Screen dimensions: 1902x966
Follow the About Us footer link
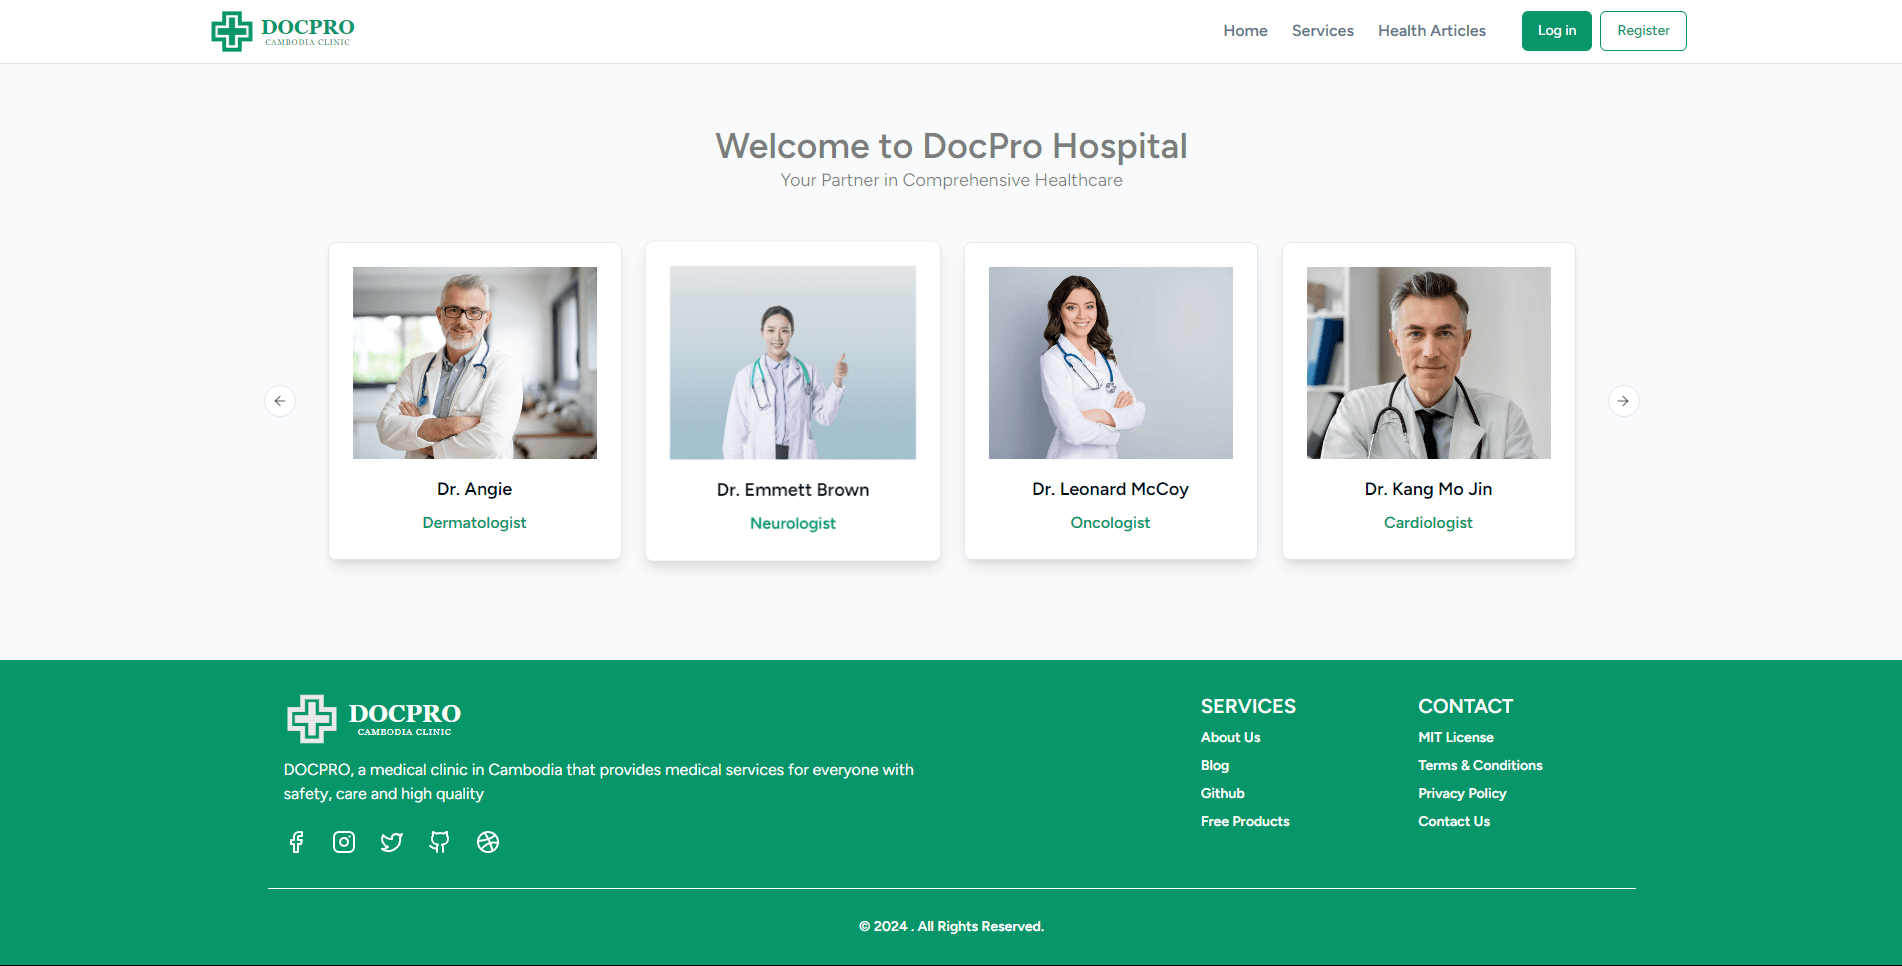(1230, 737)
